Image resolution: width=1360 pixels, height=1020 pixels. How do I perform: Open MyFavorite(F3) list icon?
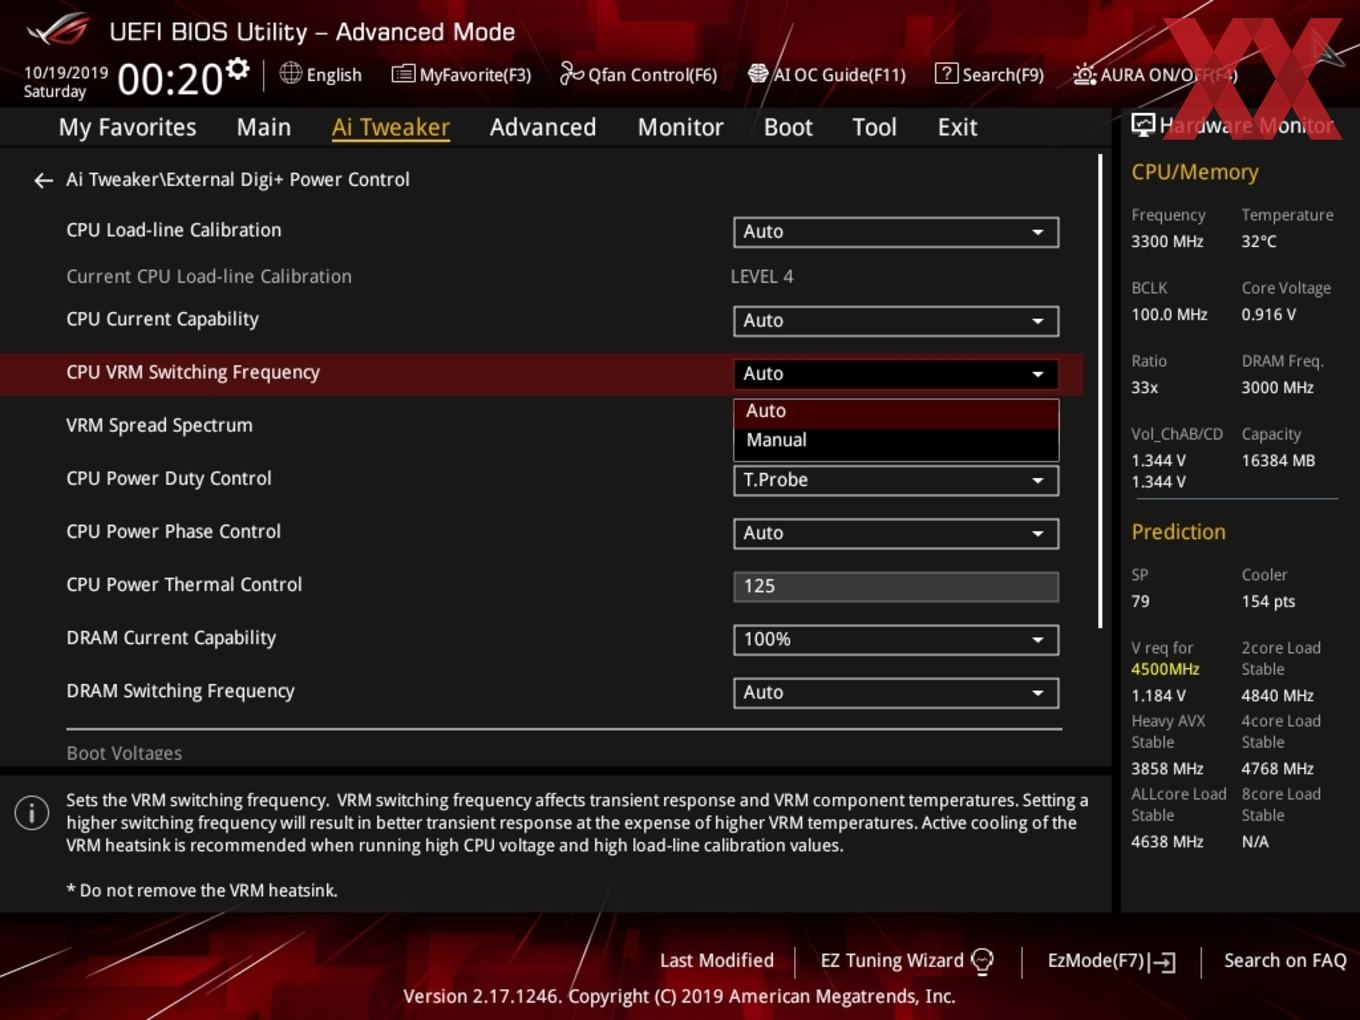[402, 74]
